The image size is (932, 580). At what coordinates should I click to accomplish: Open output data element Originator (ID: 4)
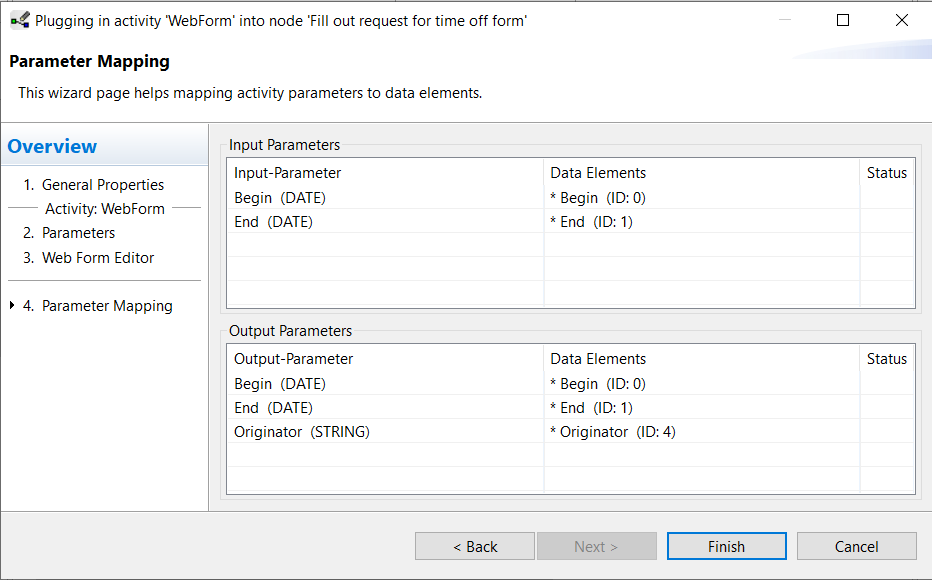pyautogui.click(x=613, y=432)
